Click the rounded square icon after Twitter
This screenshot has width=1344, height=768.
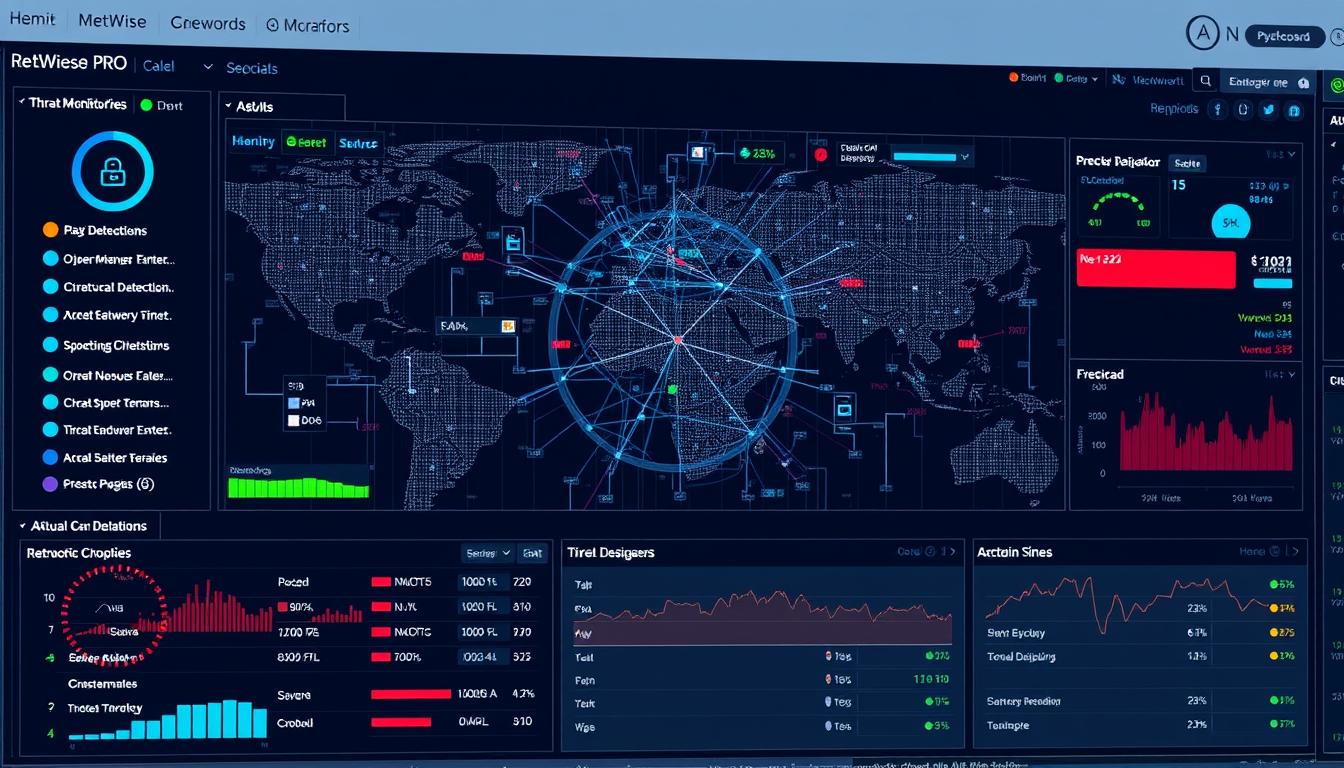[1294, 111]
